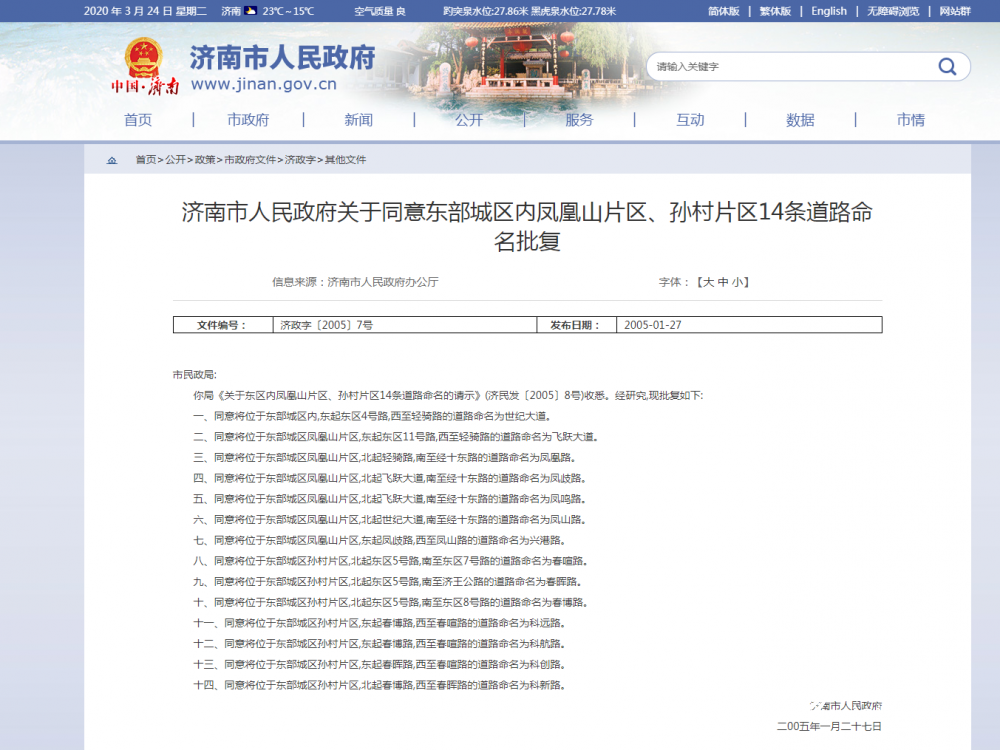Focus the keyword search input field

click(785, 67)
